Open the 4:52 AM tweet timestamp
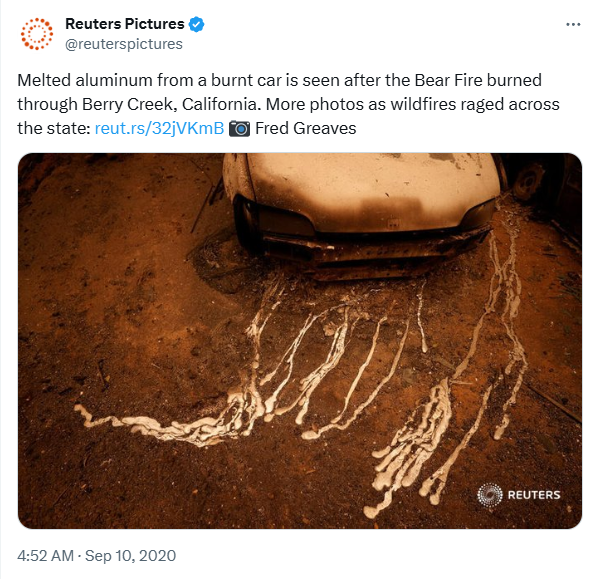Viewport: 599px width, 579px height. 45,556
